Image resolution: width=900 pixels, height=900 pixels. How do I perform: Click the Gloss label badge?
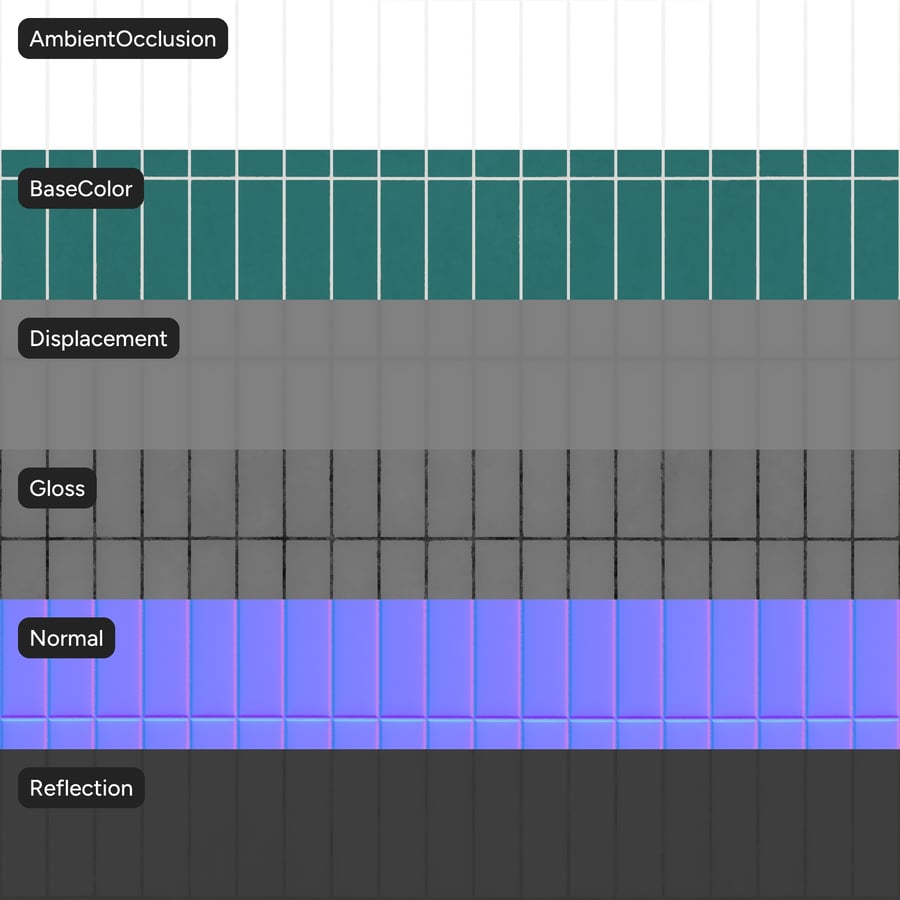pyautogui.click(x=57, y=489)
